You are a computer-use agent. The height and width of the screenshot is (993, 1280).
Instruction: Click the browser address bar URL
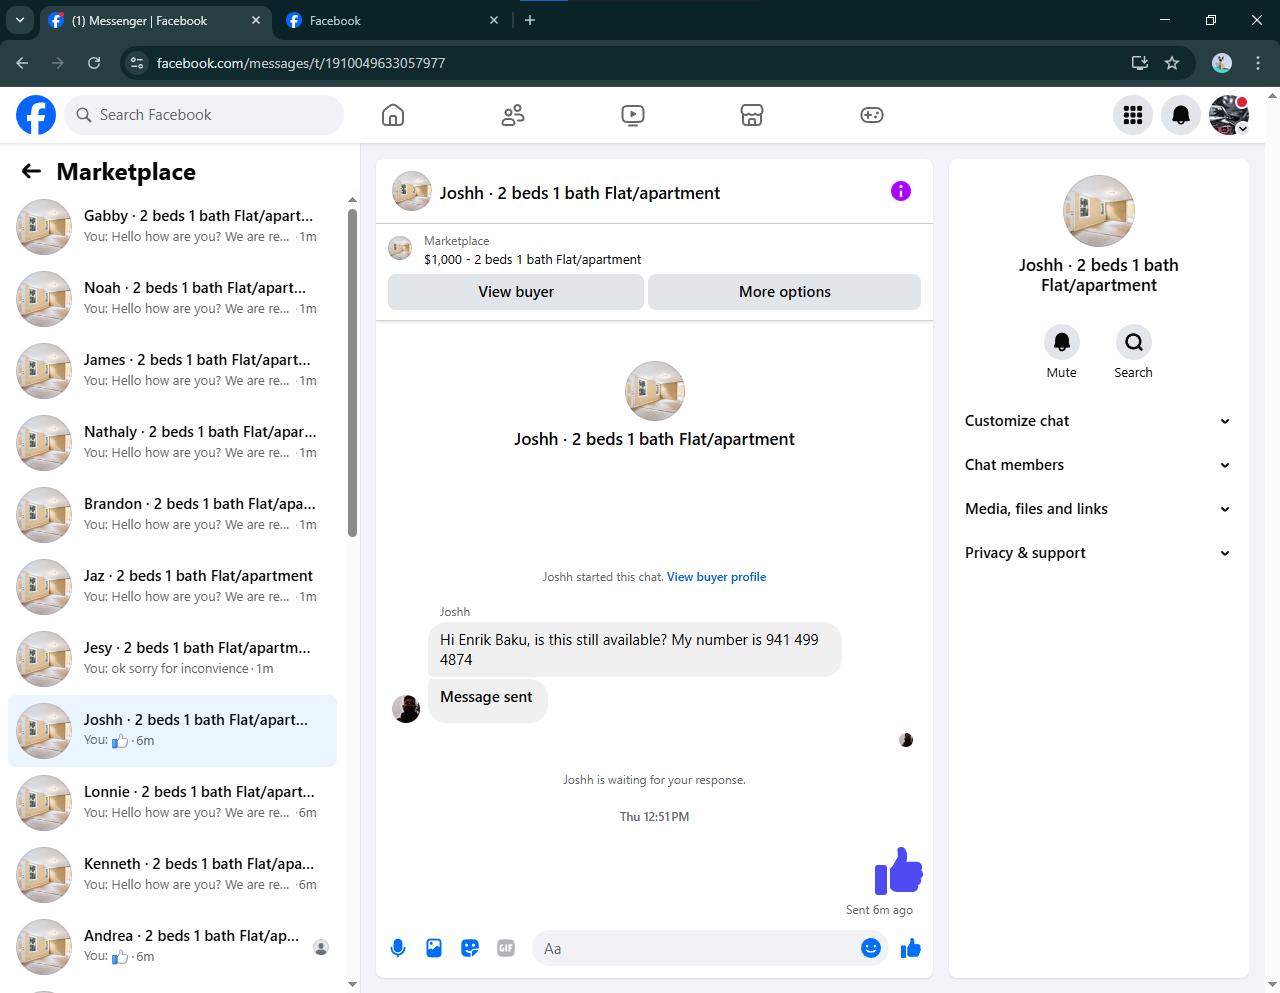[301, 63]
